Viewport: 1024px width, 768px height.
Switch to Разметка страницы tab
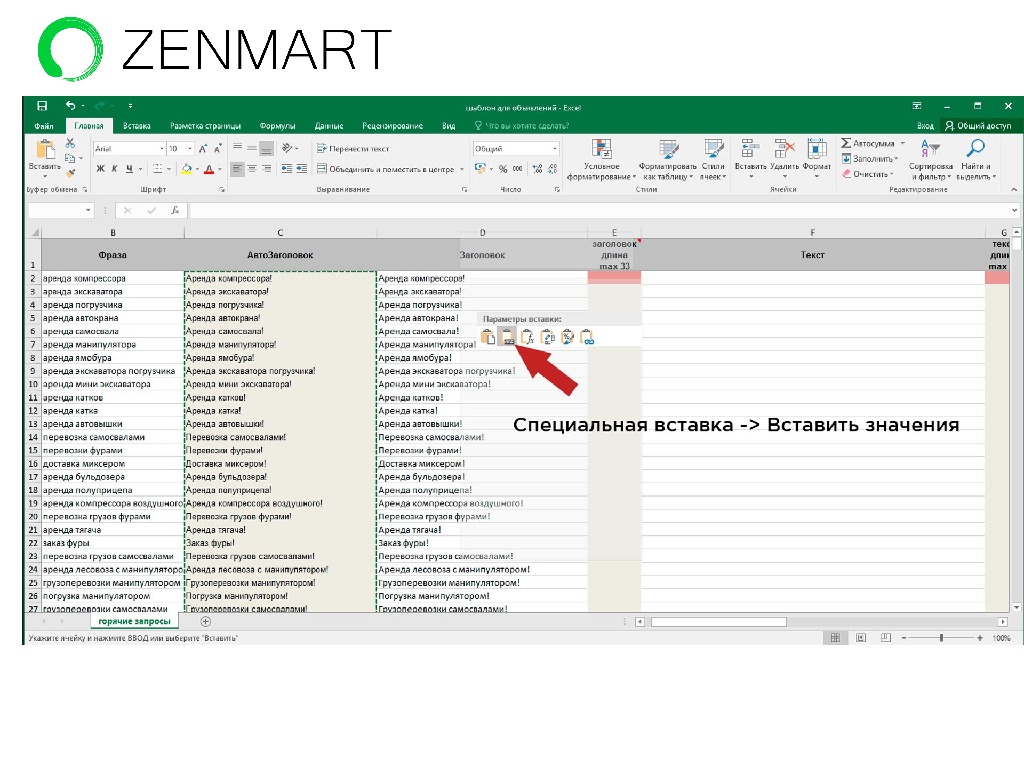click(x=205, y=126)
